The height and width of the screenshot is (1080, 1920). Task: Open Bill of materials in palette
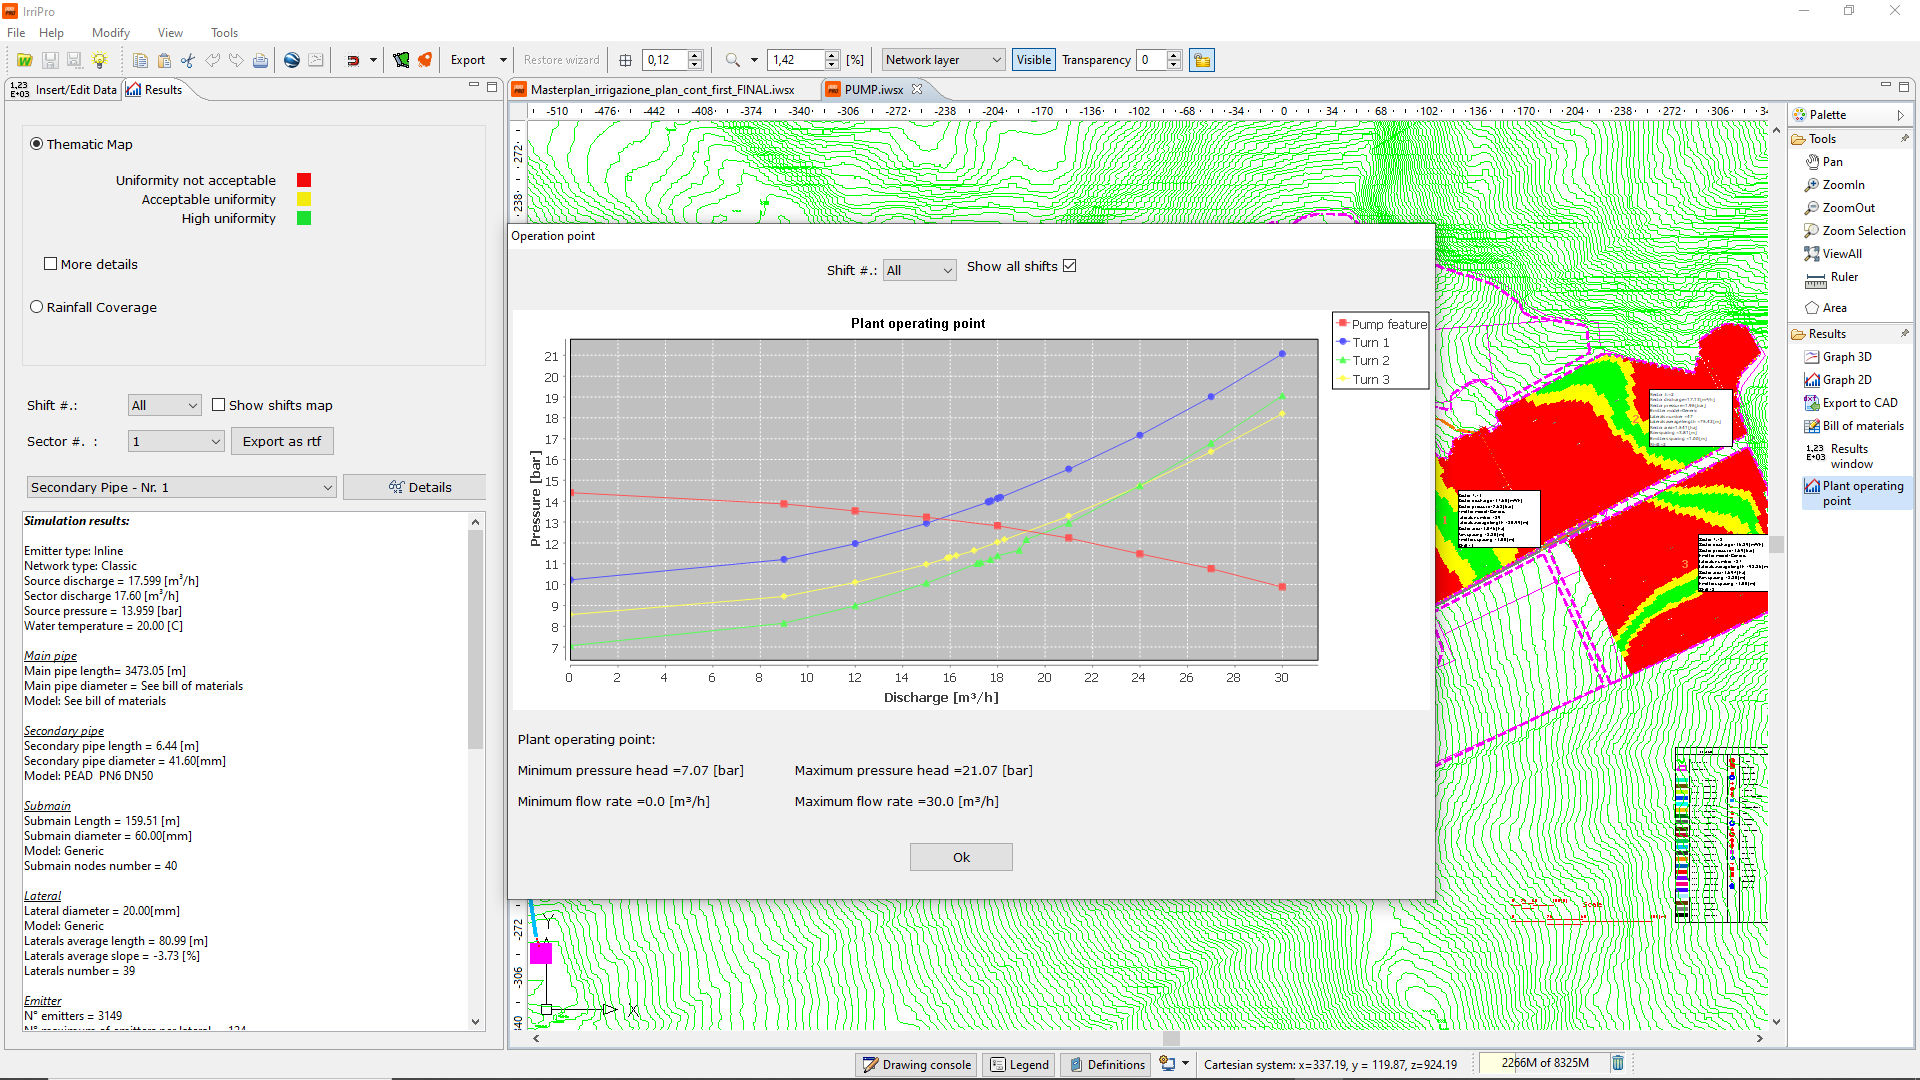coord(1862,426)
